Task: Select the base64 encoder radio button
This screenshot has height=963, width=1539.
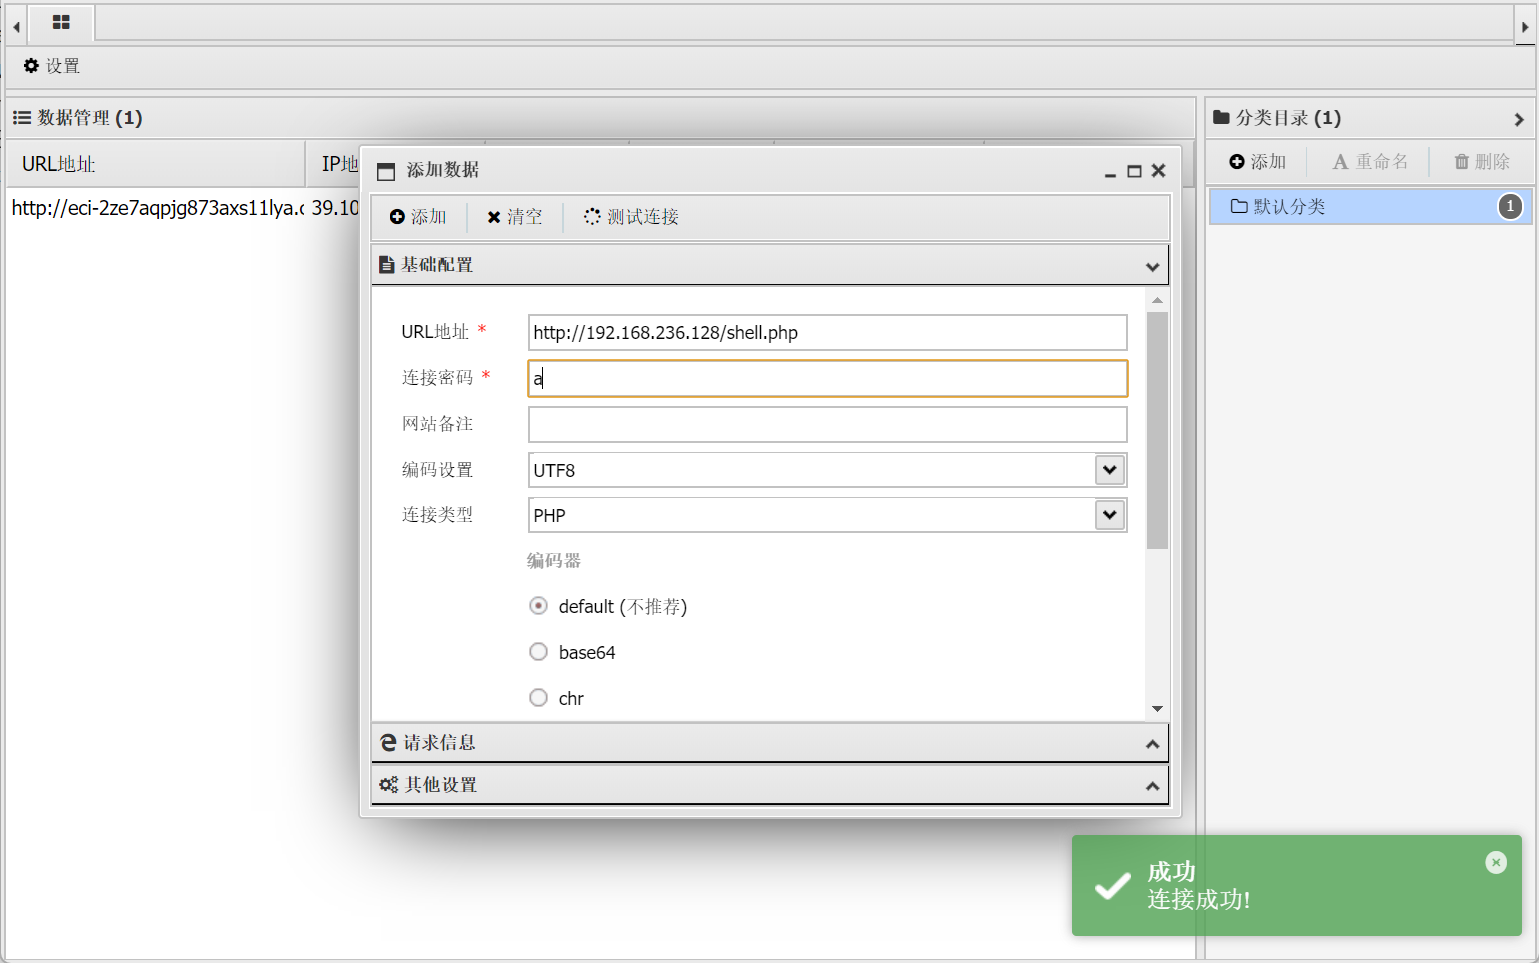Action: (x=539, y=652)
